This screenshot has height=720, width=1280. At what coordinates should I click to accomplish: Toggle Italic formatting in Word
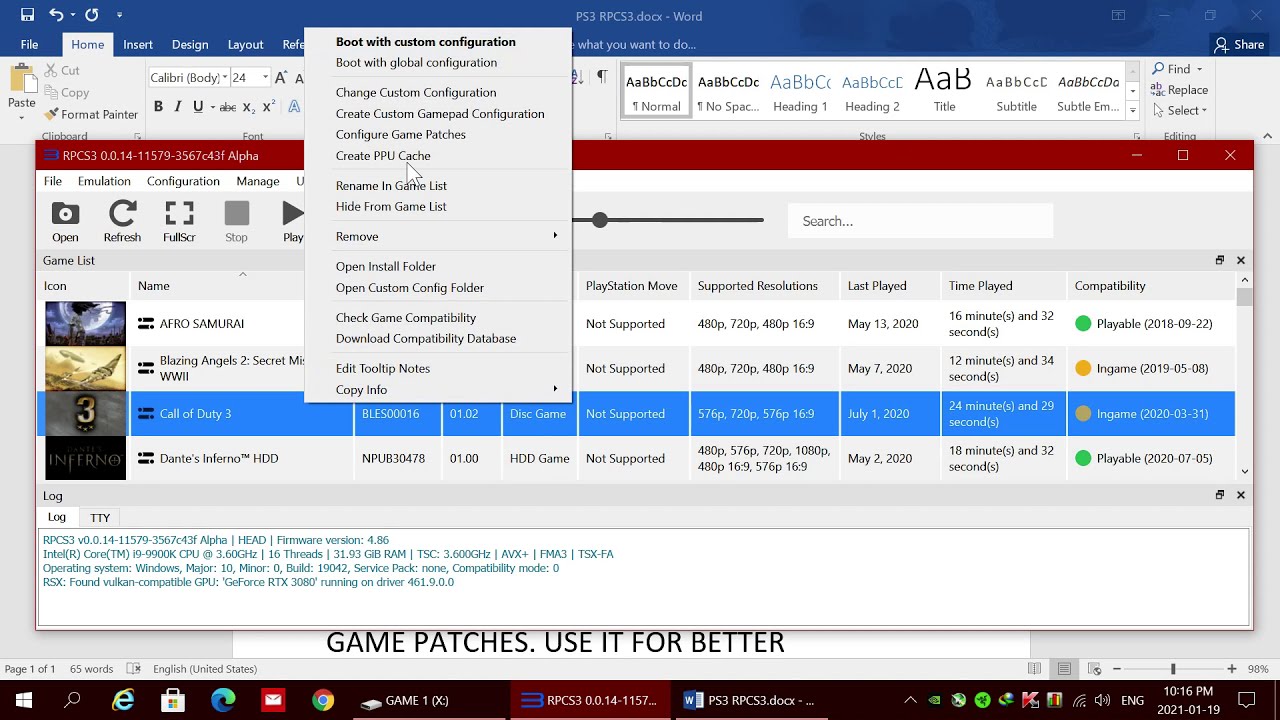click(x=178, y=107)
